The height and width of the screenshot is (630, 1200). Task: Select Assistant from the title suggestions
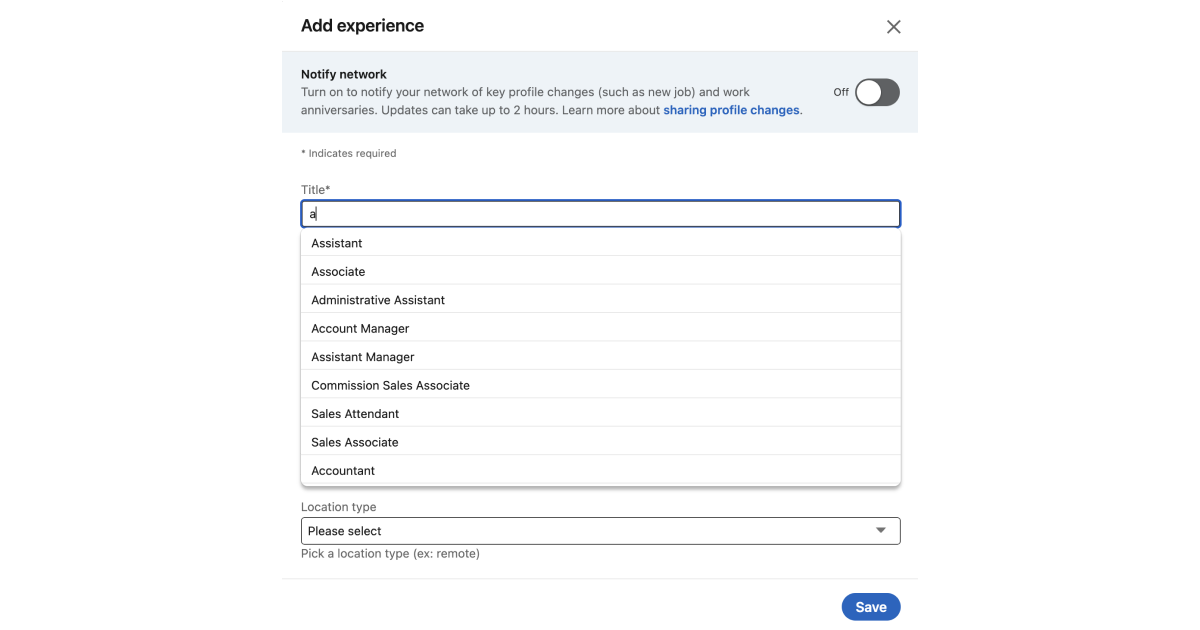(337, 243)
